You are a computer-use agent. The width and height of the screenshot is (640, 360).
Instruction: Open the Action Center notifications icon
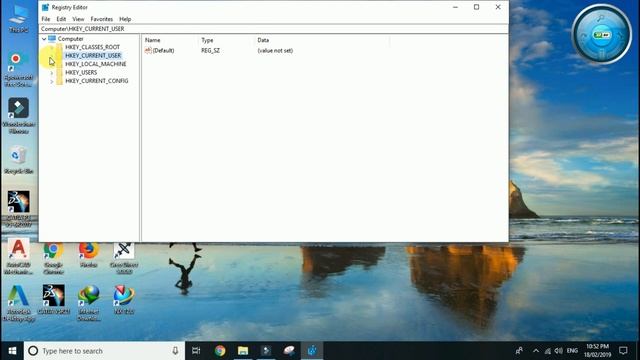[x=623, y=351]
